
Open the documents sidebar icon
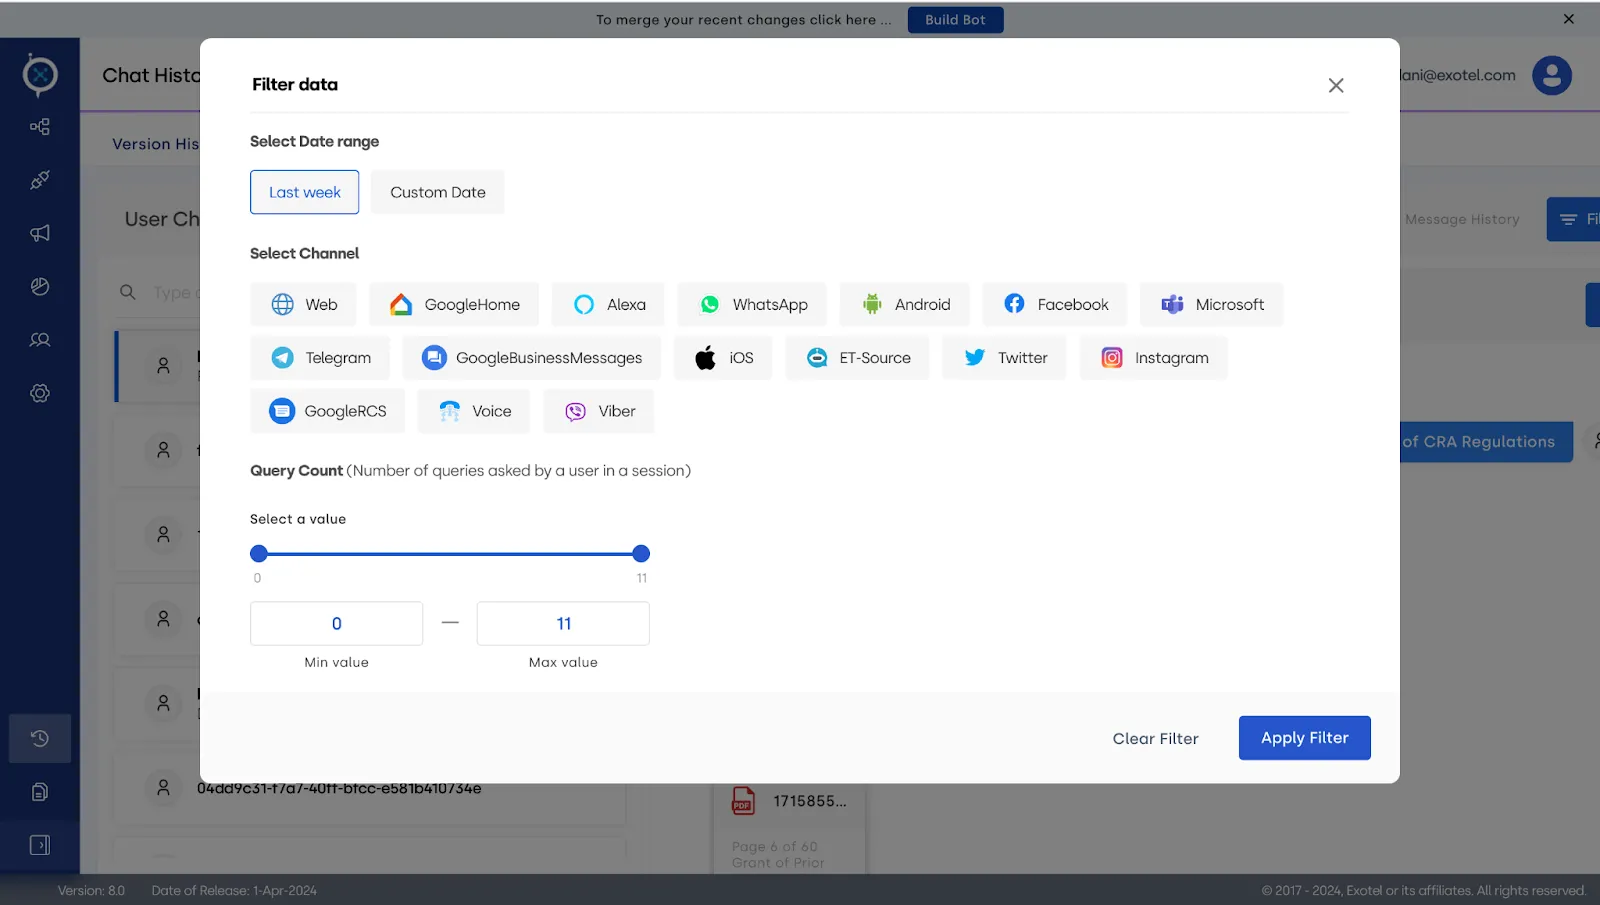(x=40, y=792)
